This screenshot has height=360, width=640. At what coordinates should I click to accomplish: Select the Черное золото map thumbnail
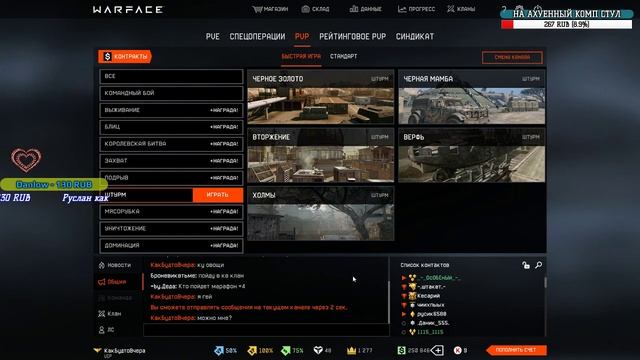tap(321, 97)
